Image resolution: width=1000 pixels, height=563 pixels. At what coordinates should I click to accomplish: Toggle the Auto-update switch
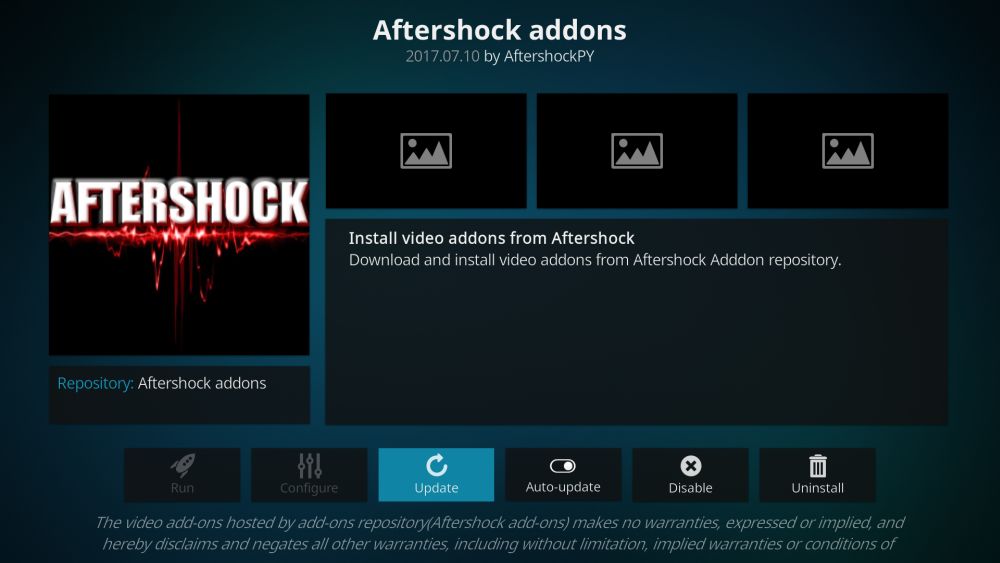point(562,466)
